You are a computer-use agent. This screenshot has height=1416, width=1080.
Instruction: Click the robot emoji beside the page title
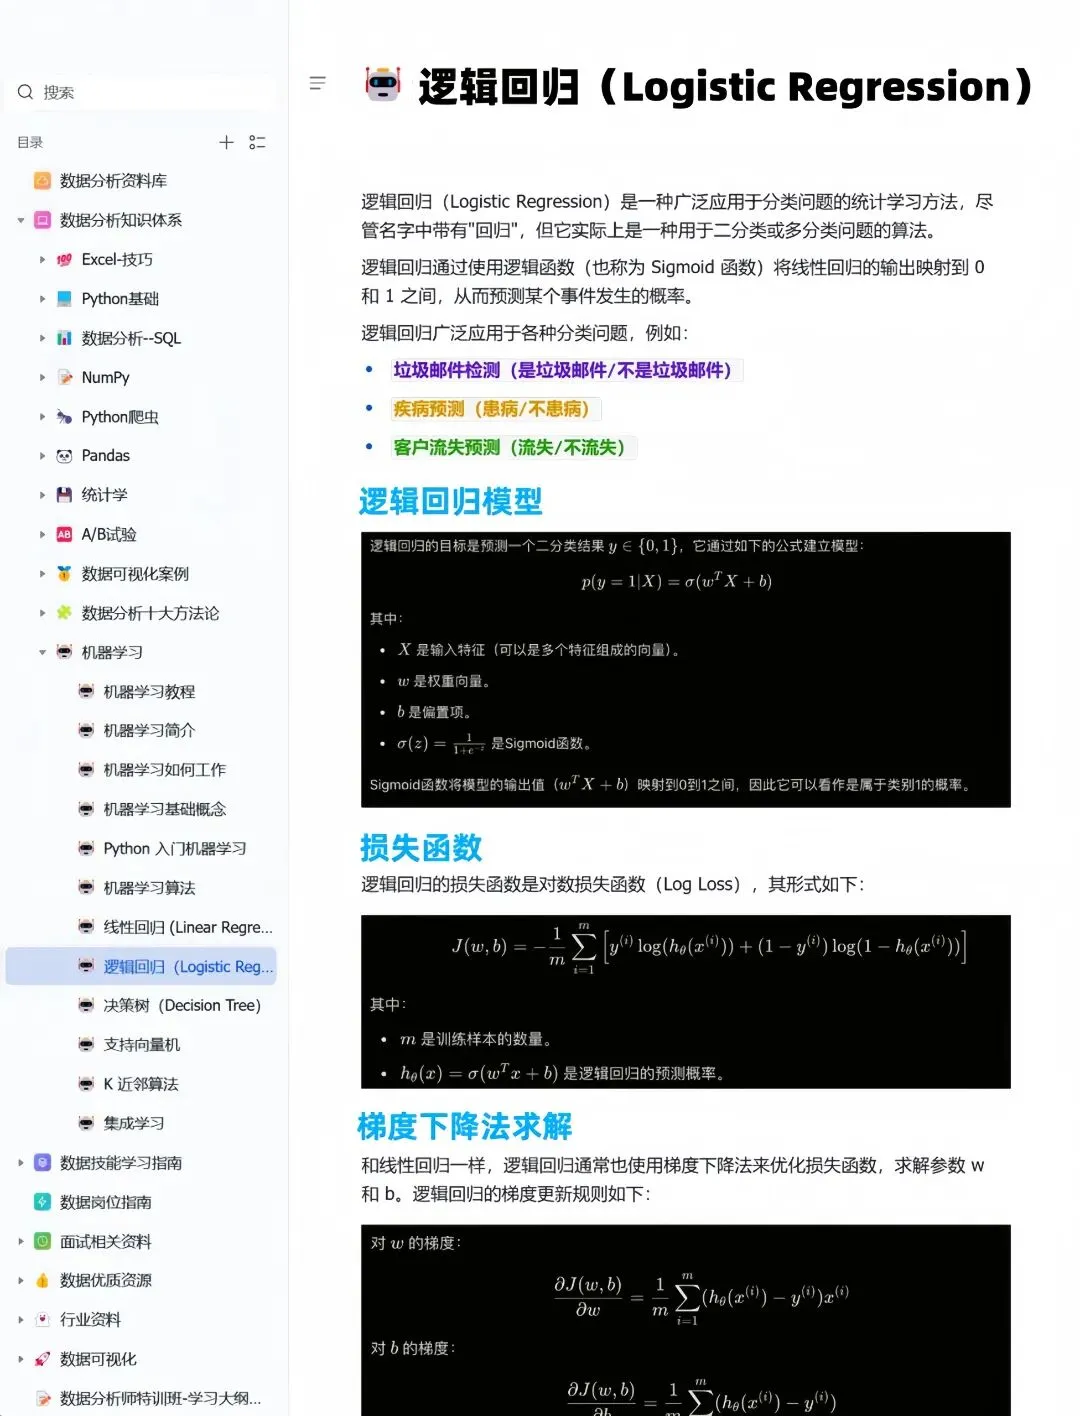pyautogui.click(x=383, y=85)
